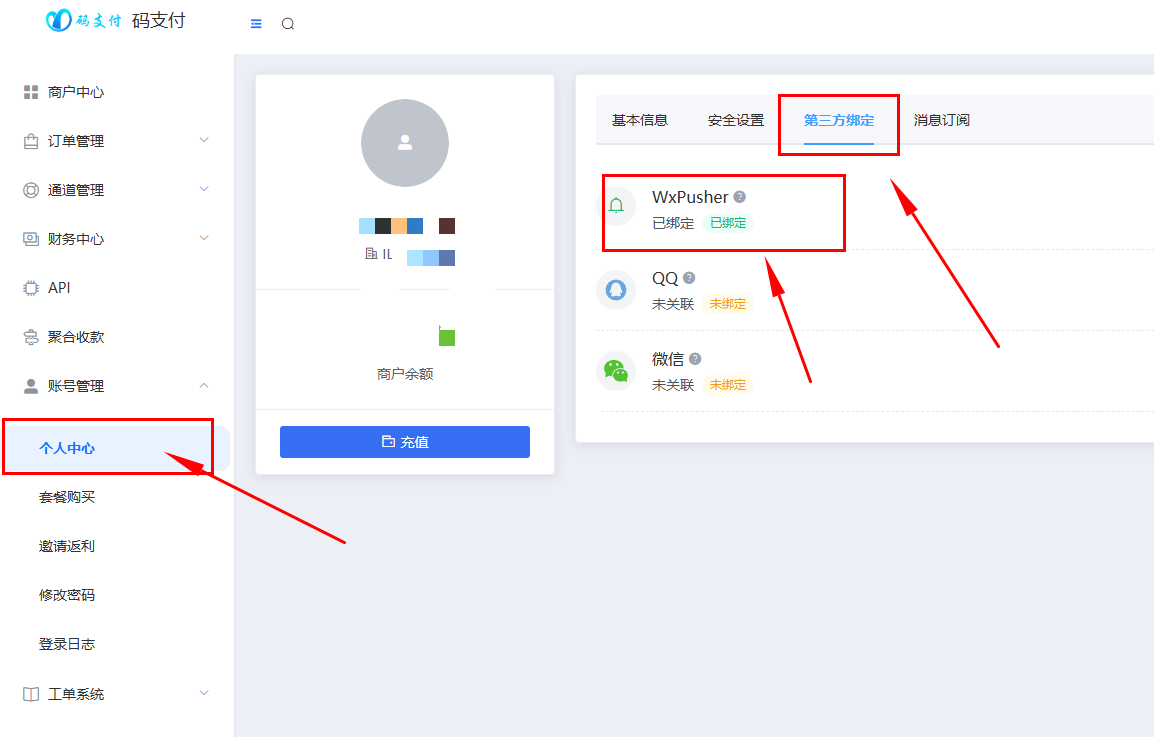Click the hamburger menu icon in the header
Screen dimensions: 1154x737
coord(255,22)
